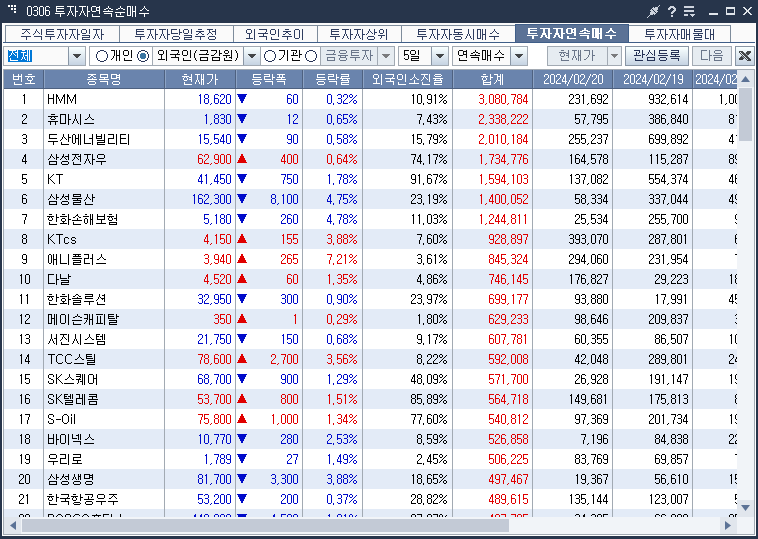Select the 삼성물산 stock name

coord(71,199)
